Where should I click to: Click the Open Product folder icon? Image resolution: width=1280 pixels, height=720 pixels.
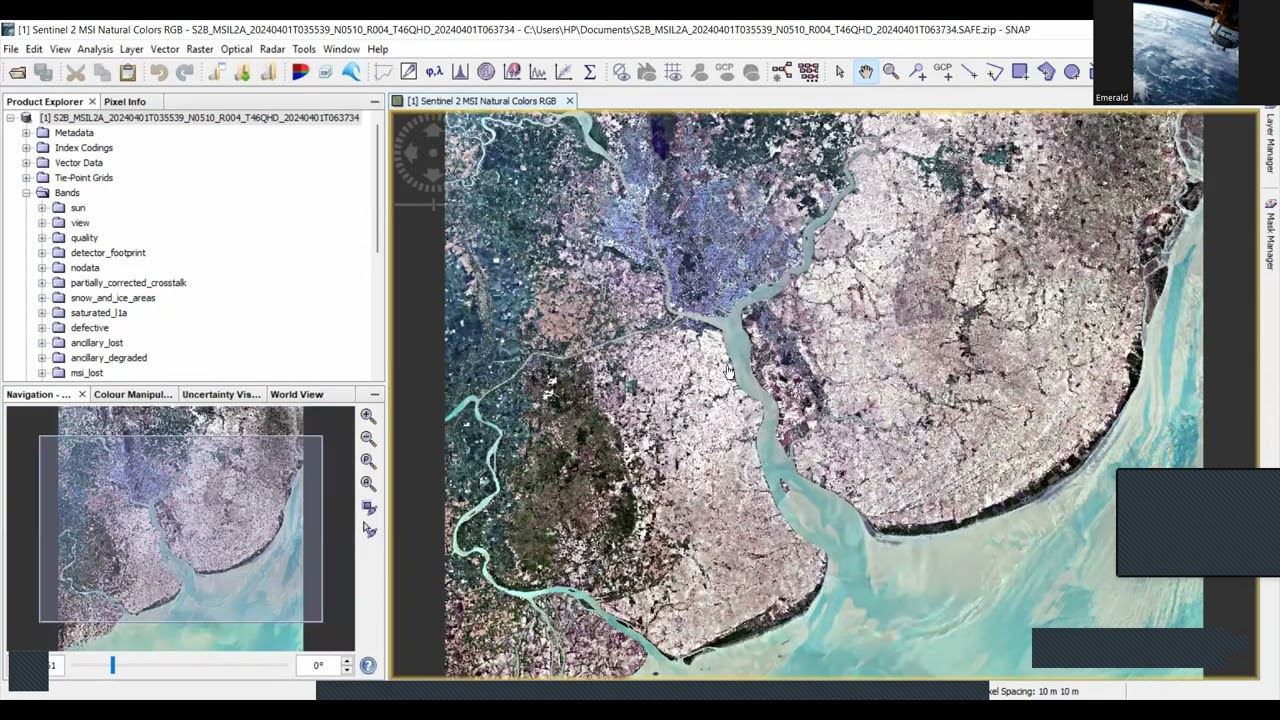pos(18,72)
